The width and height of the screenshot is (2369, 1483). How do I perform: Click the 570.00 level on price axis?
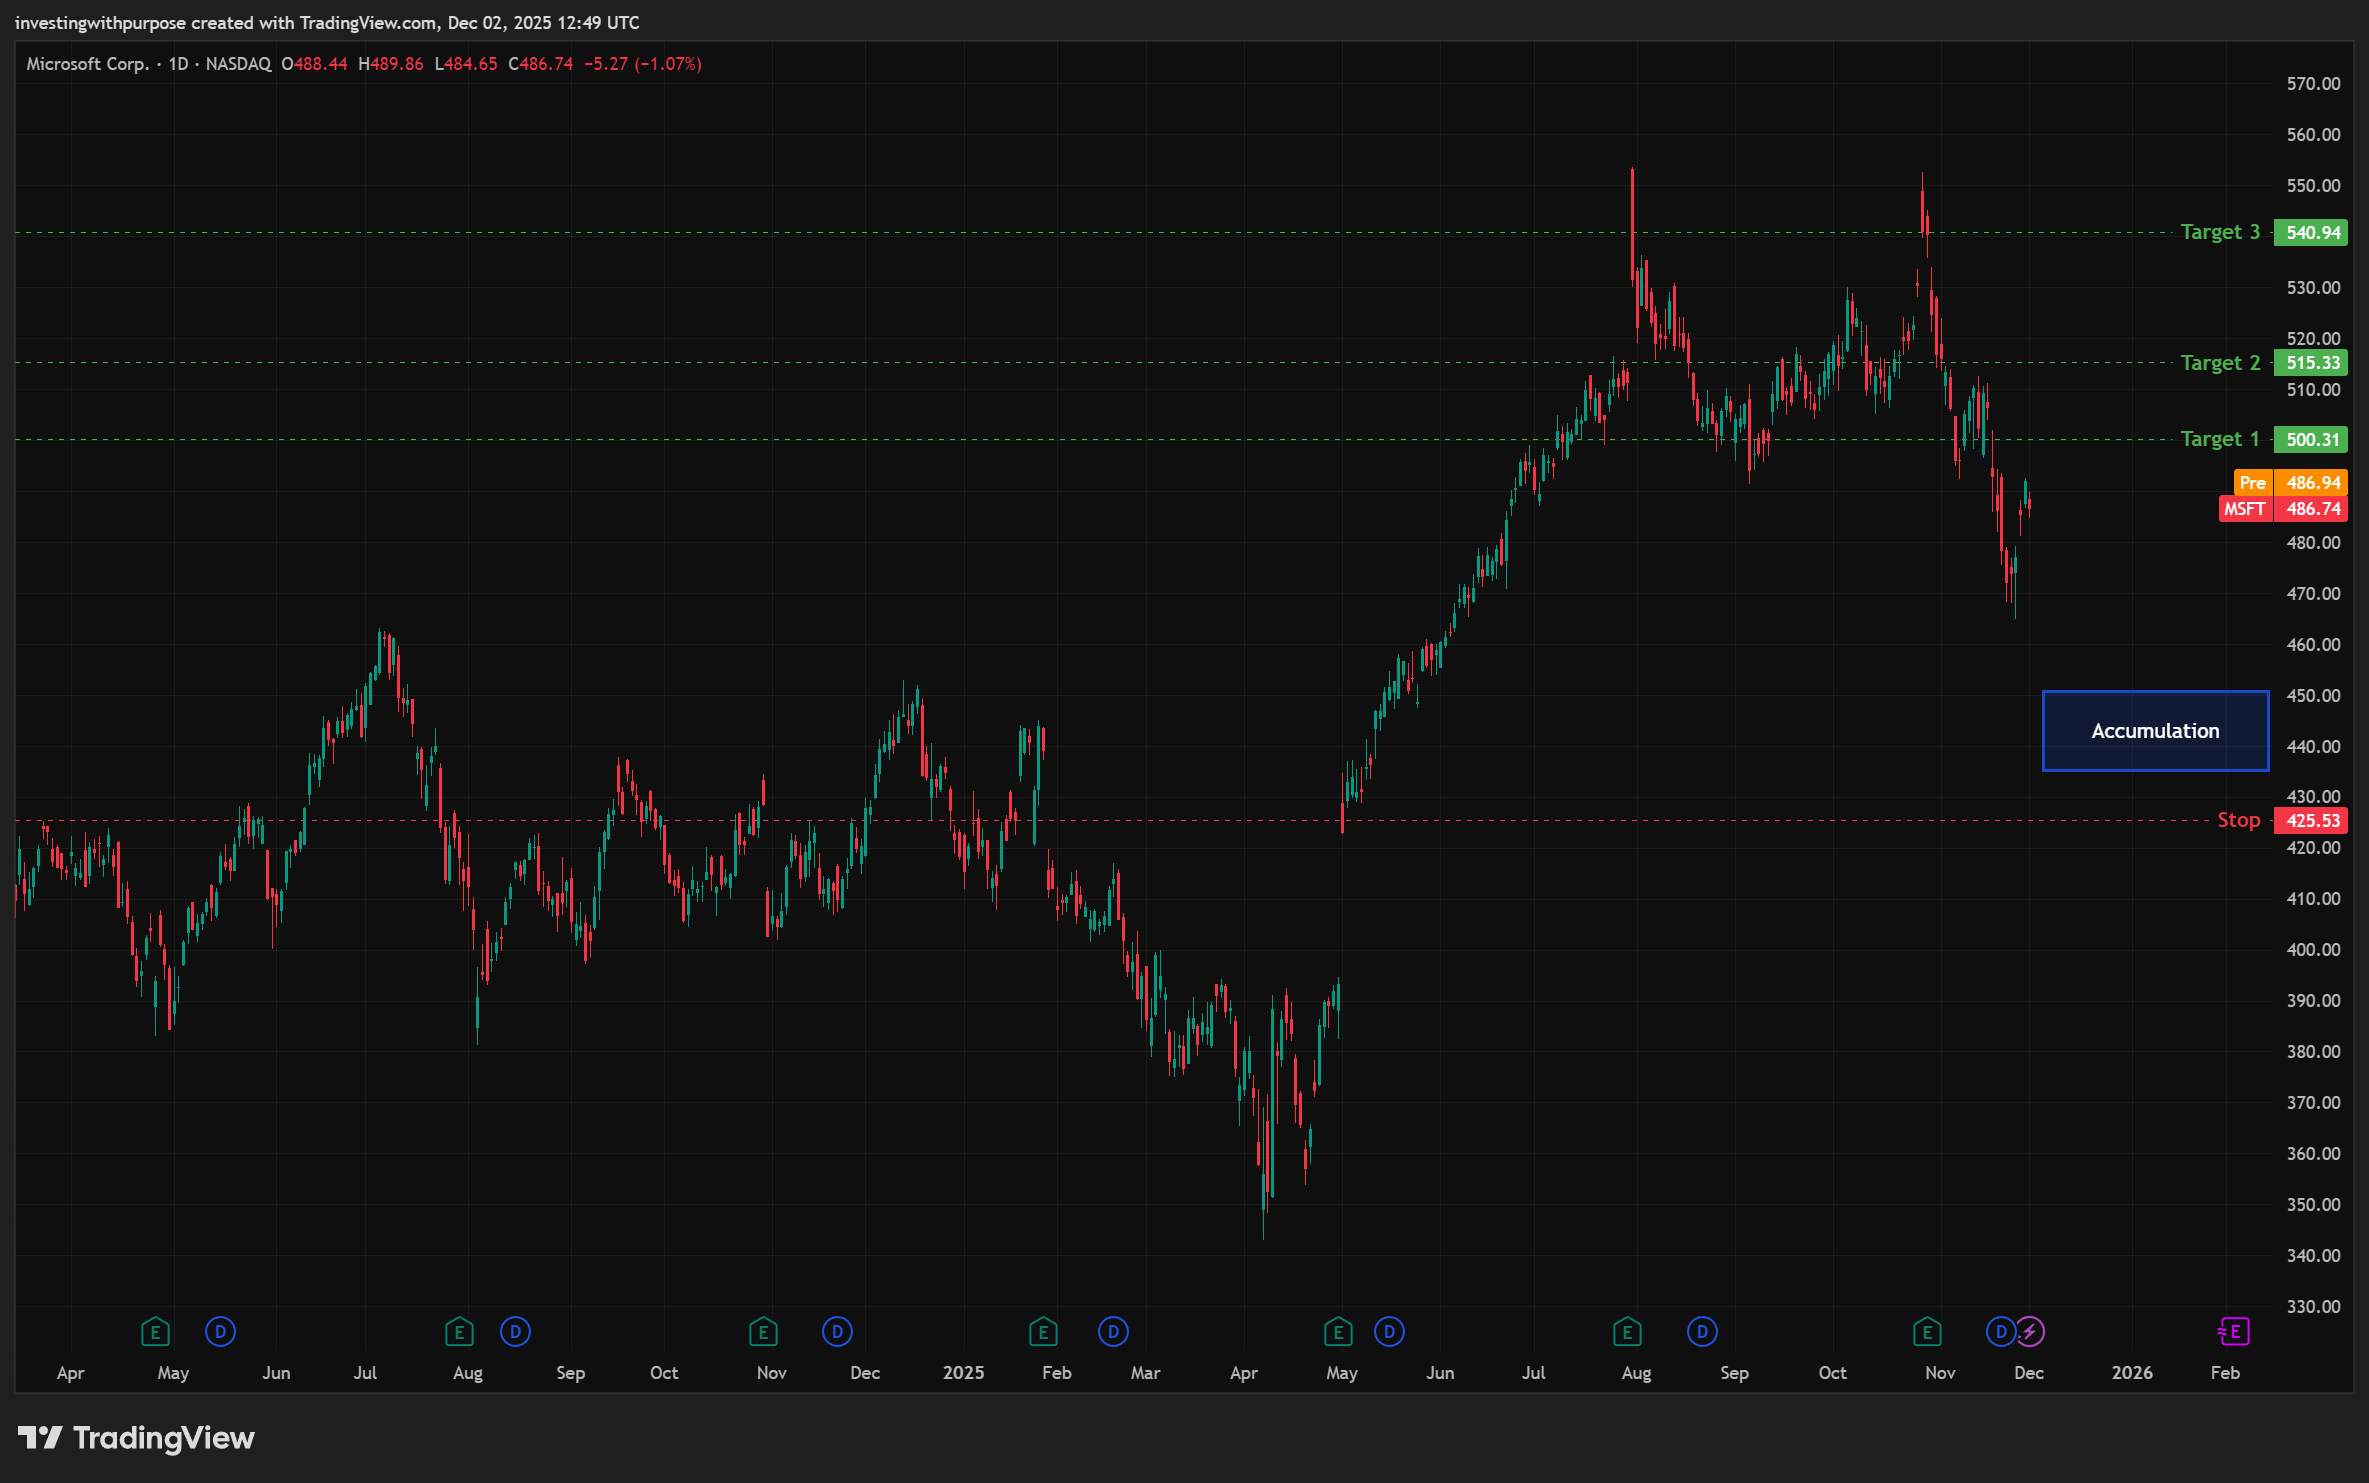pos(2313,84)
